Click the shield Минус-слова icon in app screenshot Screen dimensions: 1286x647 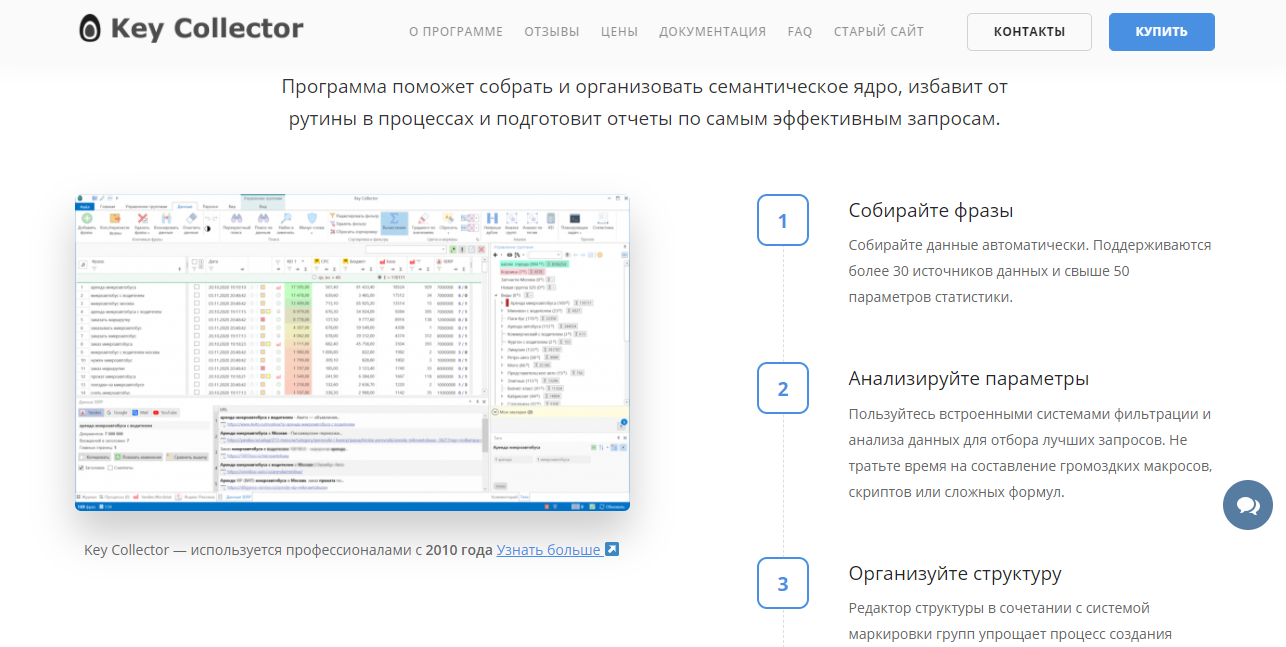312,218
